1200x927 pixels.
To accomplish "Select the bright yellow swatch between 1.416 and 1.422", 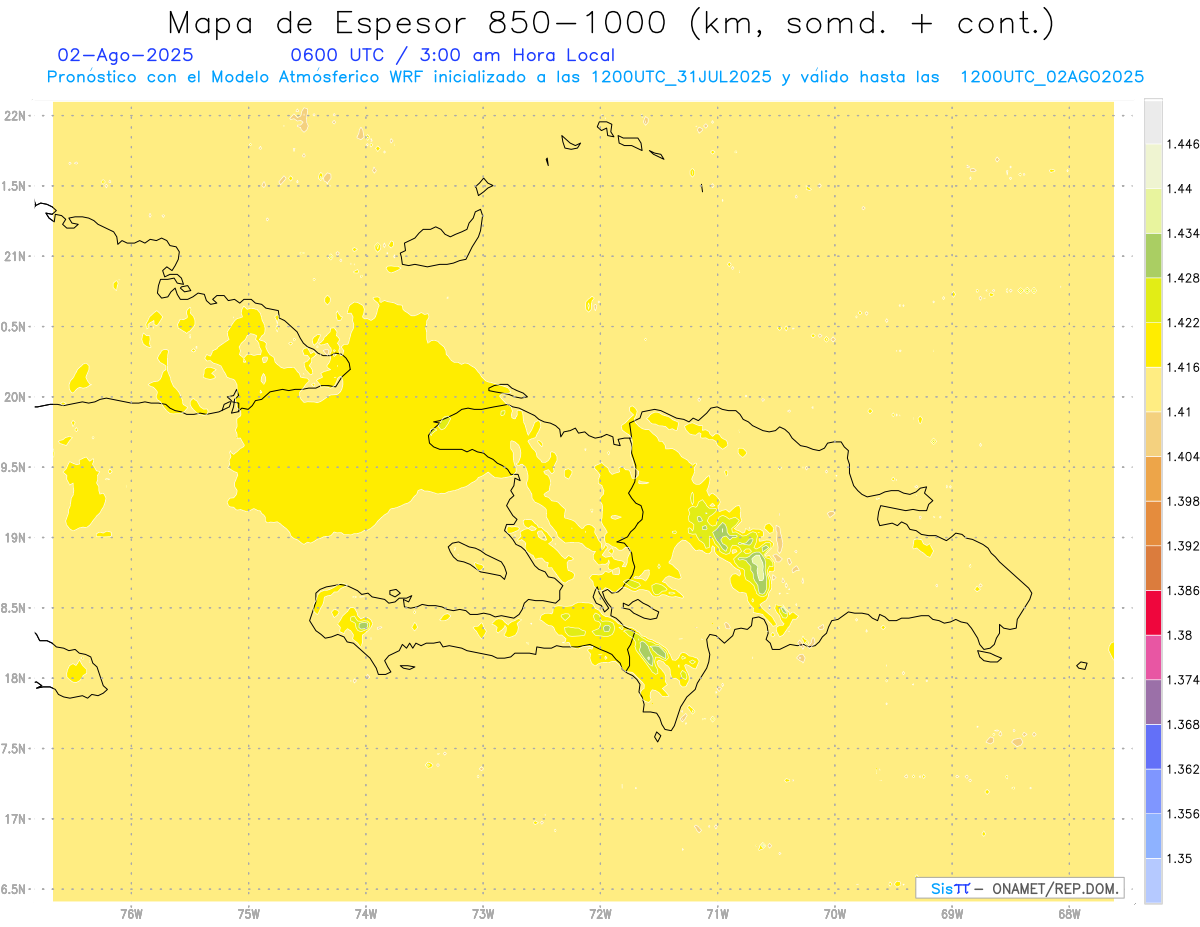I will pyautogui.click(x=1153, y=345).
